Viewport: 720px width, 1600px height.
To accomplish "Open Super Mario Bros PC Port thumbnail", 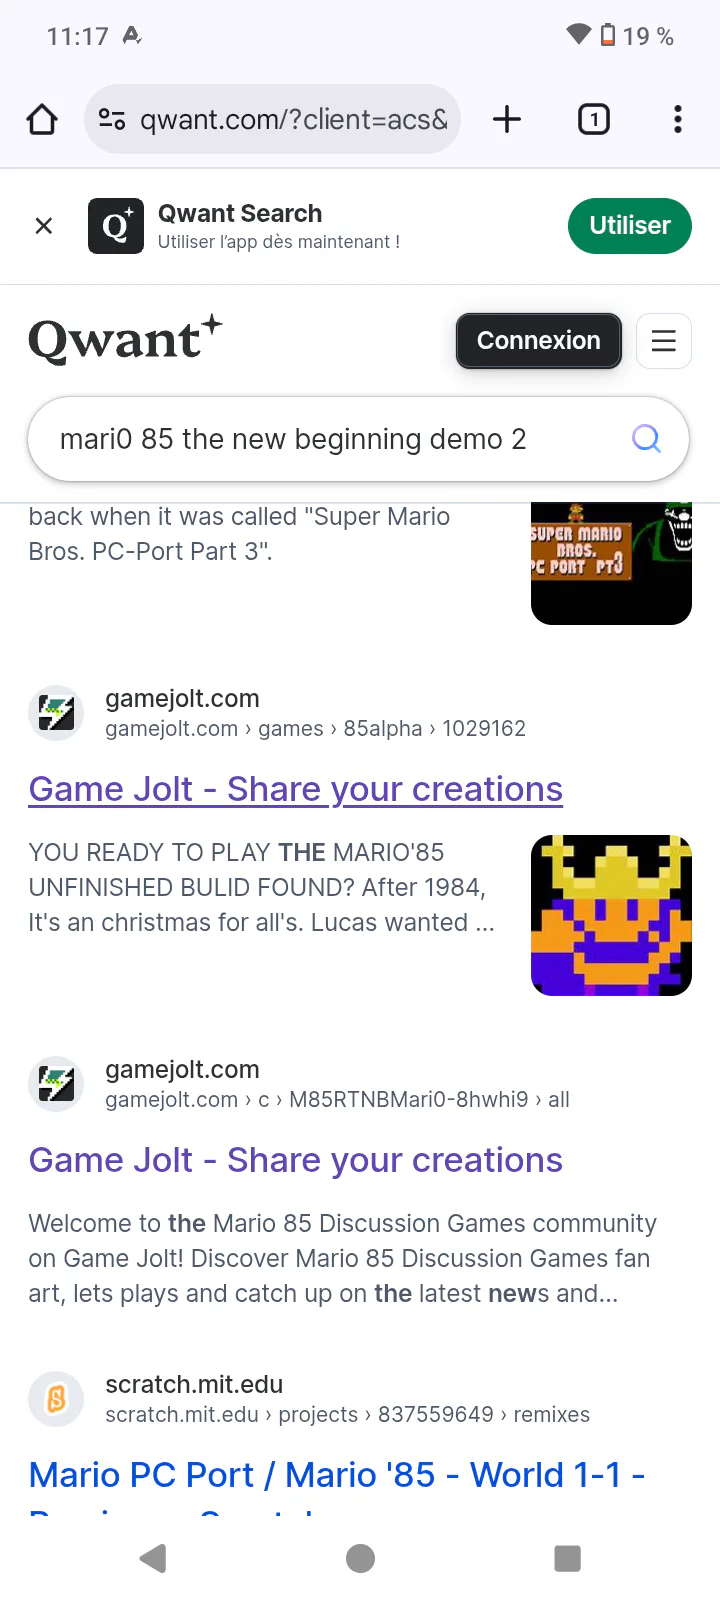I will point(611,563).
